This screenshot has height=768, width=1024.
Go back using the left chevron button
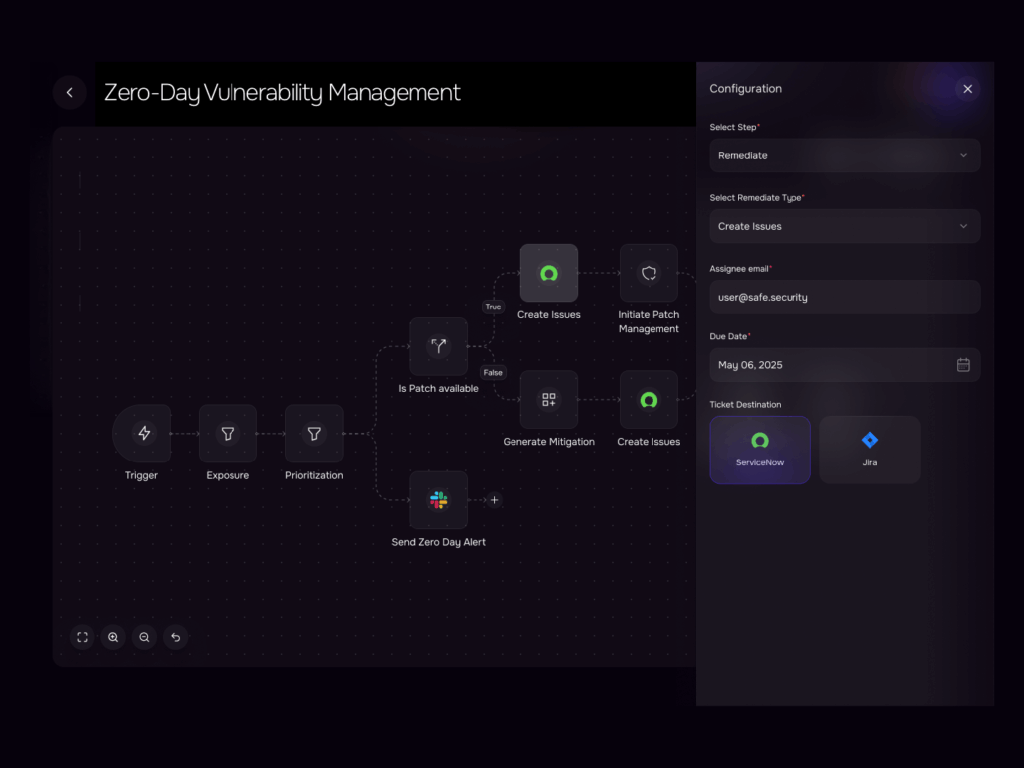70,92
